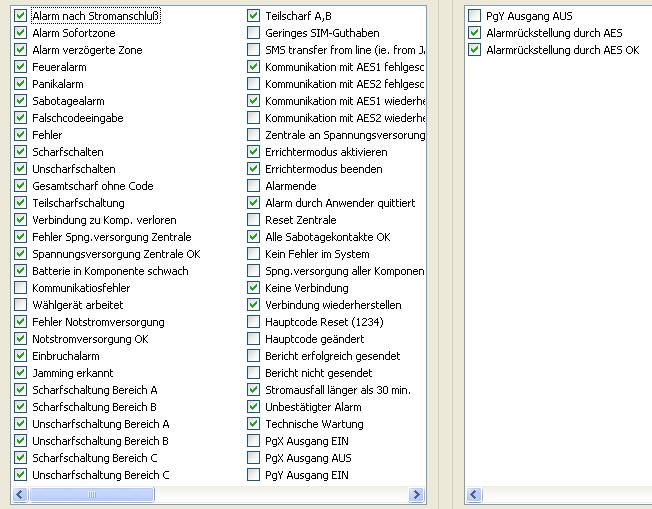
Task: Check the Alarmende option
Action: (254, 186)
